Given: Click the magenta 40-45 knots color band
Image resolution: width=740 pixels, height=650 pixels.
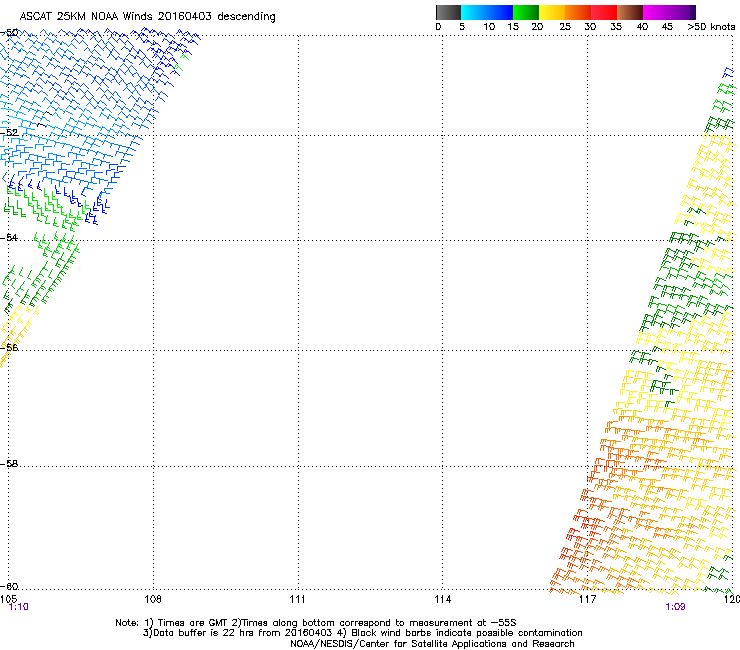Looking at the screenshot, I should pyautogui.click(x=656, y=12).
